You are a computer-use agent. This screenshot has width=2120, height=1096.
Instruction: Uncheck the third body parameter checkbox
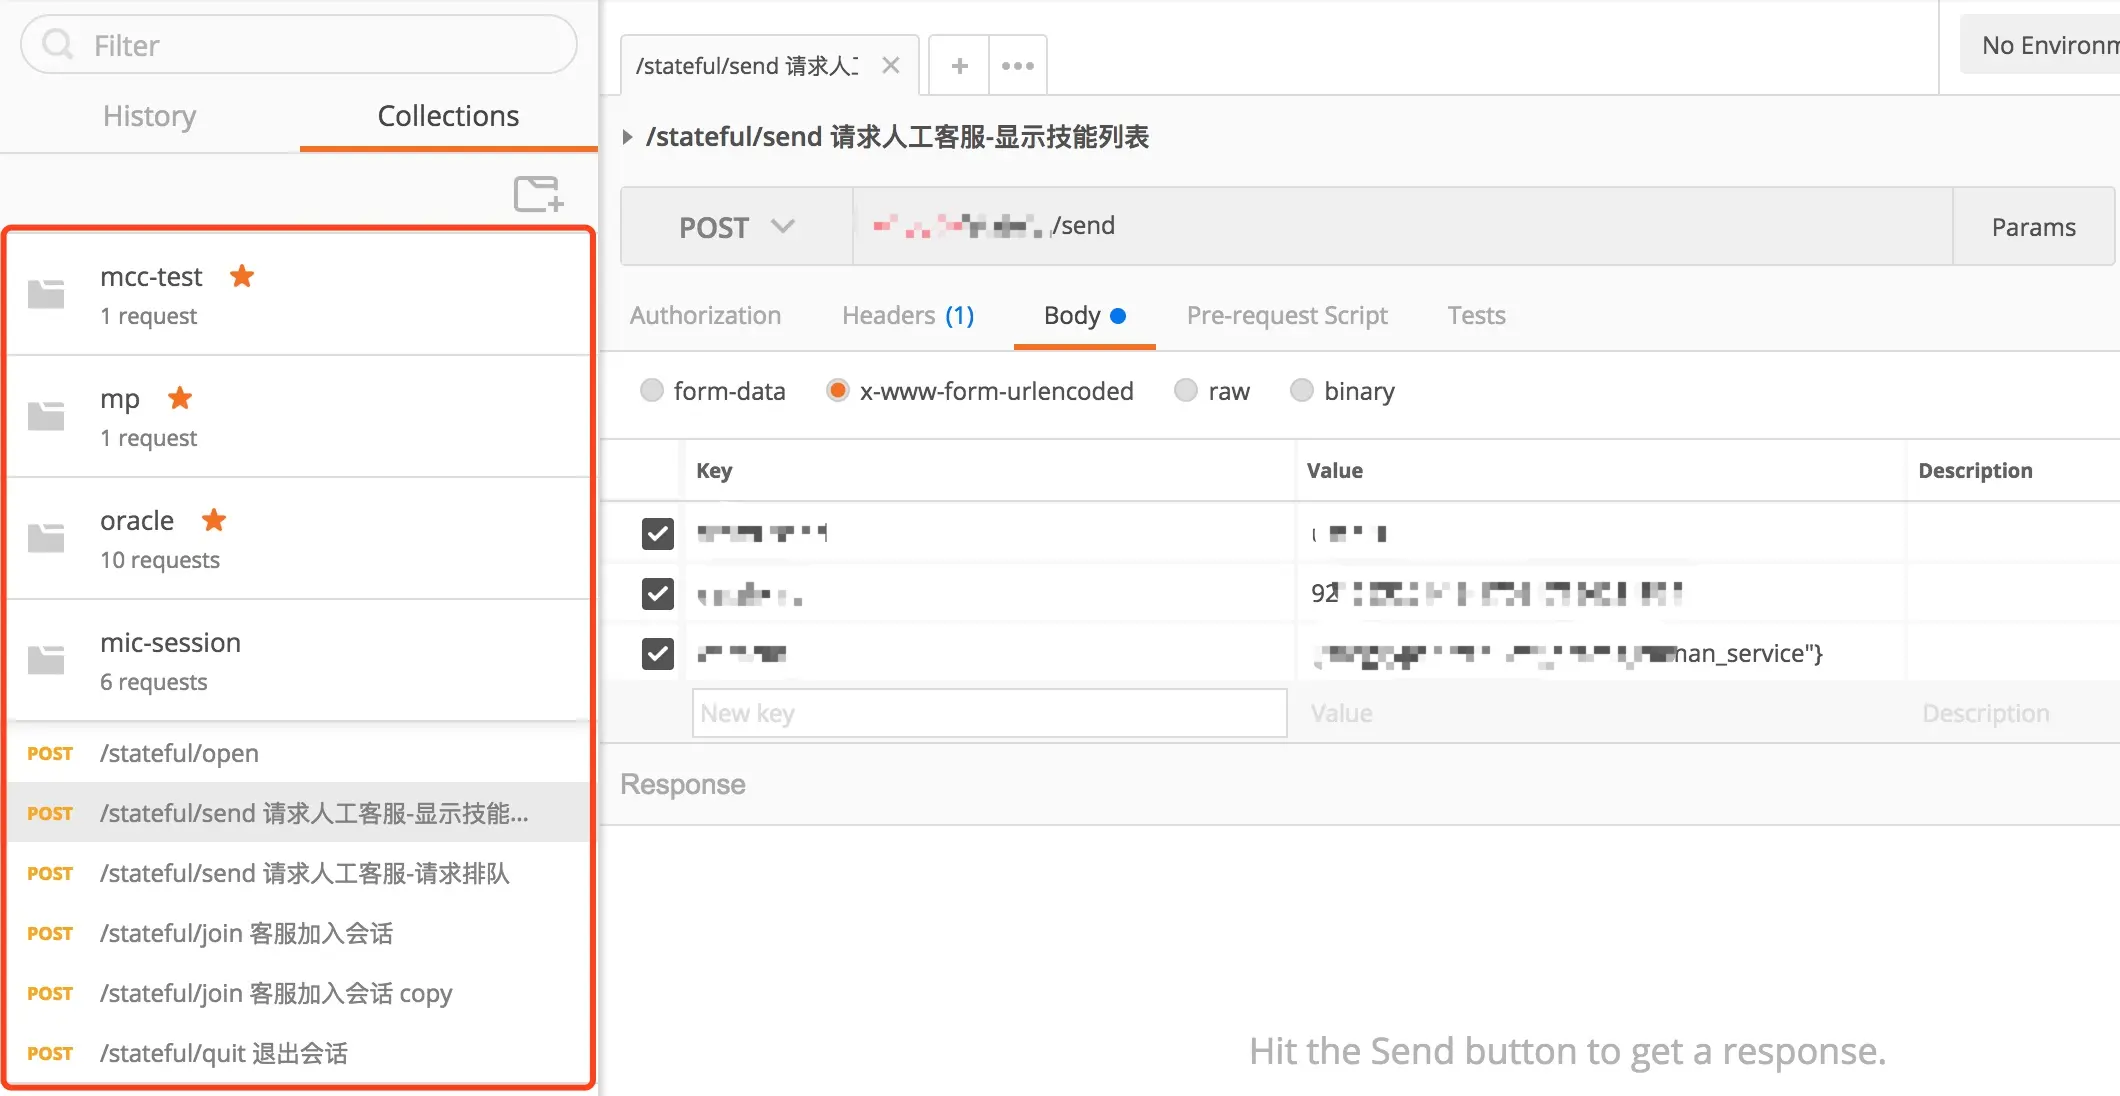pos(657,654)
